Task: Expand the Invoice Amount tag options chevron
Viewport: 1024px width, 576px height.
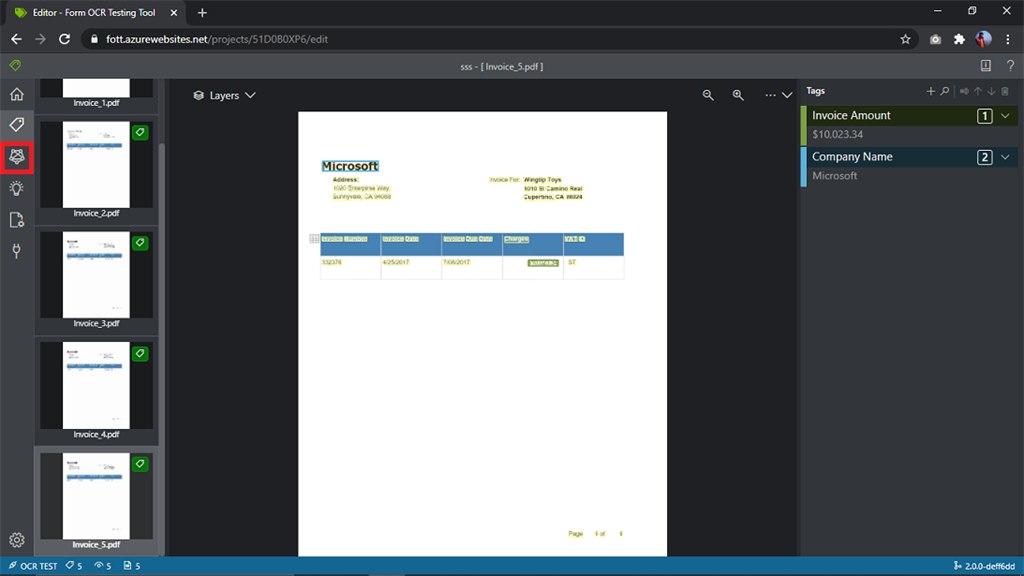Action: click(x=1006, y=115)
